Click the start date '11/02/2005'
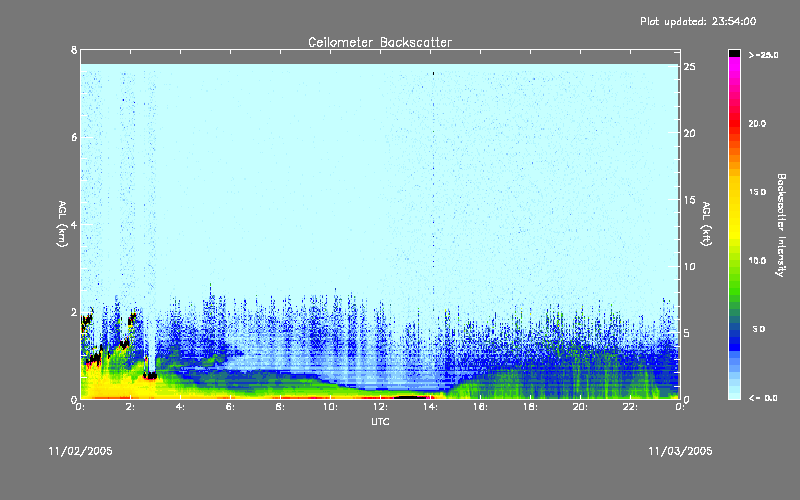The image size is (800, 500). click(81, 451)
